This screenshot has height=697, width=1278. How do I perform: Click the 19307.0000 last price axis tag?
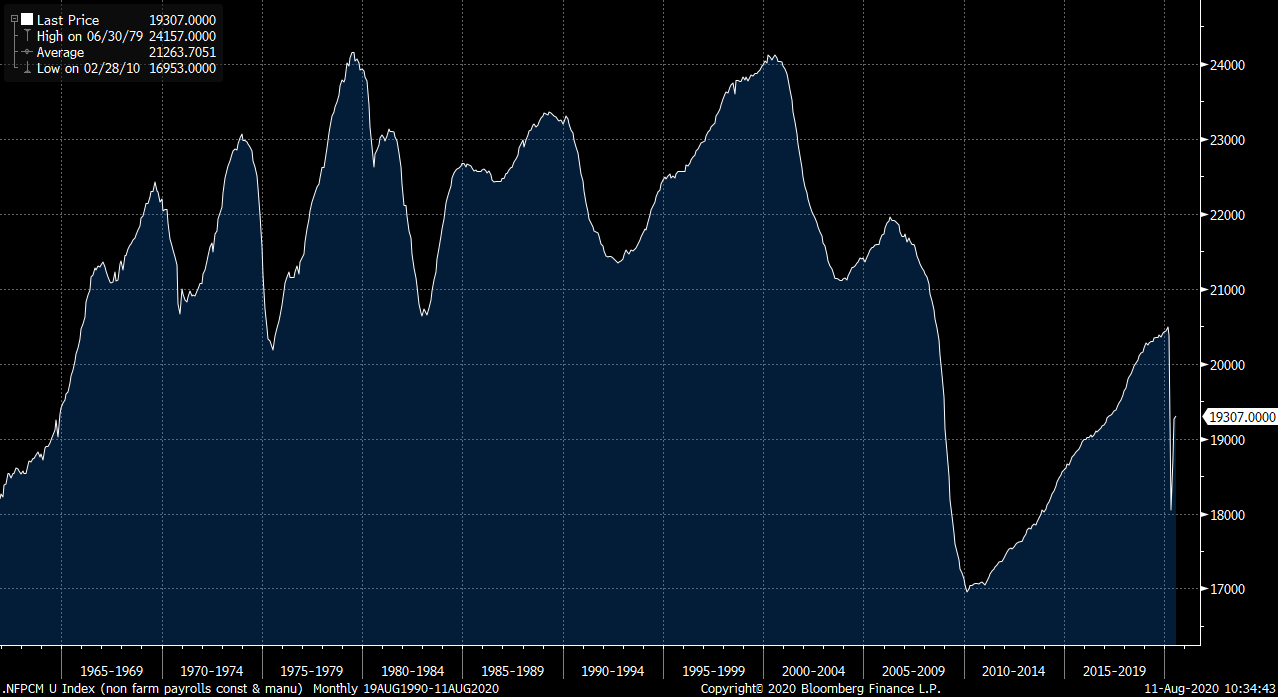coord(1241,417)
